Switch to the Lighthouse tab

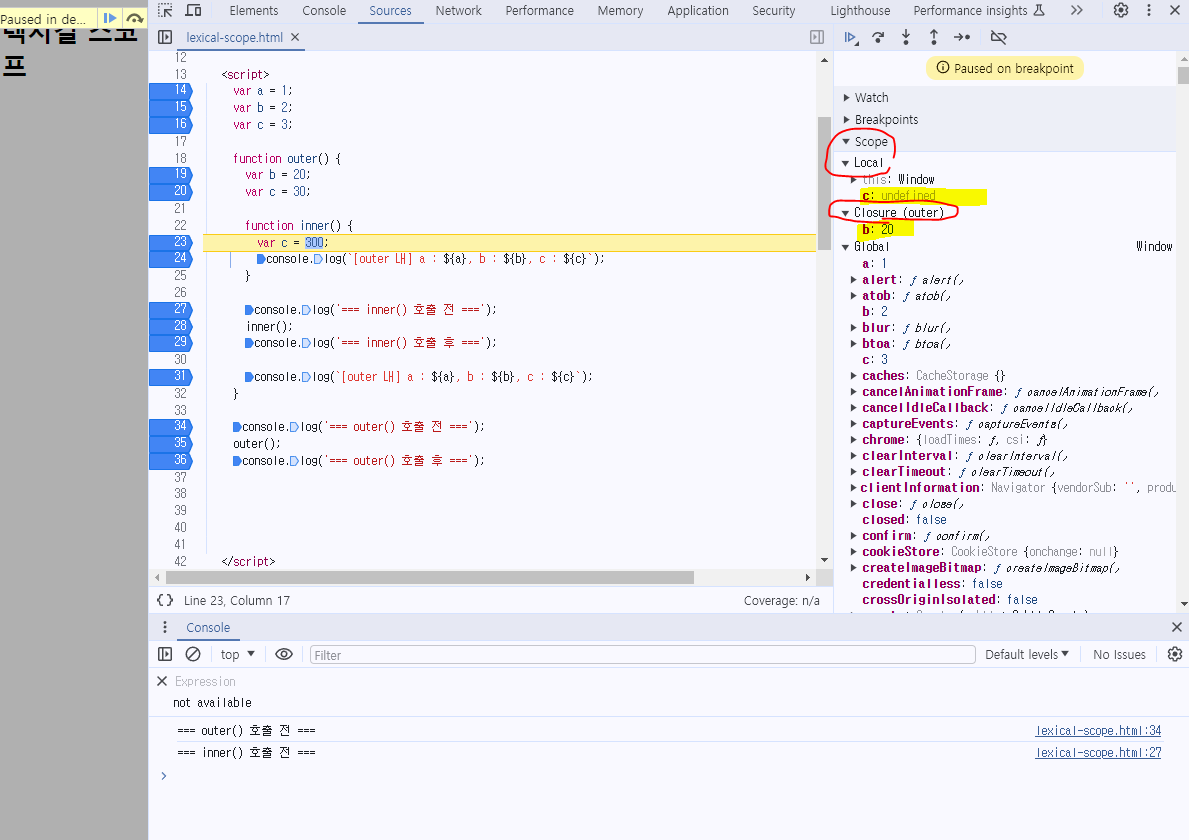pos(860,11)
